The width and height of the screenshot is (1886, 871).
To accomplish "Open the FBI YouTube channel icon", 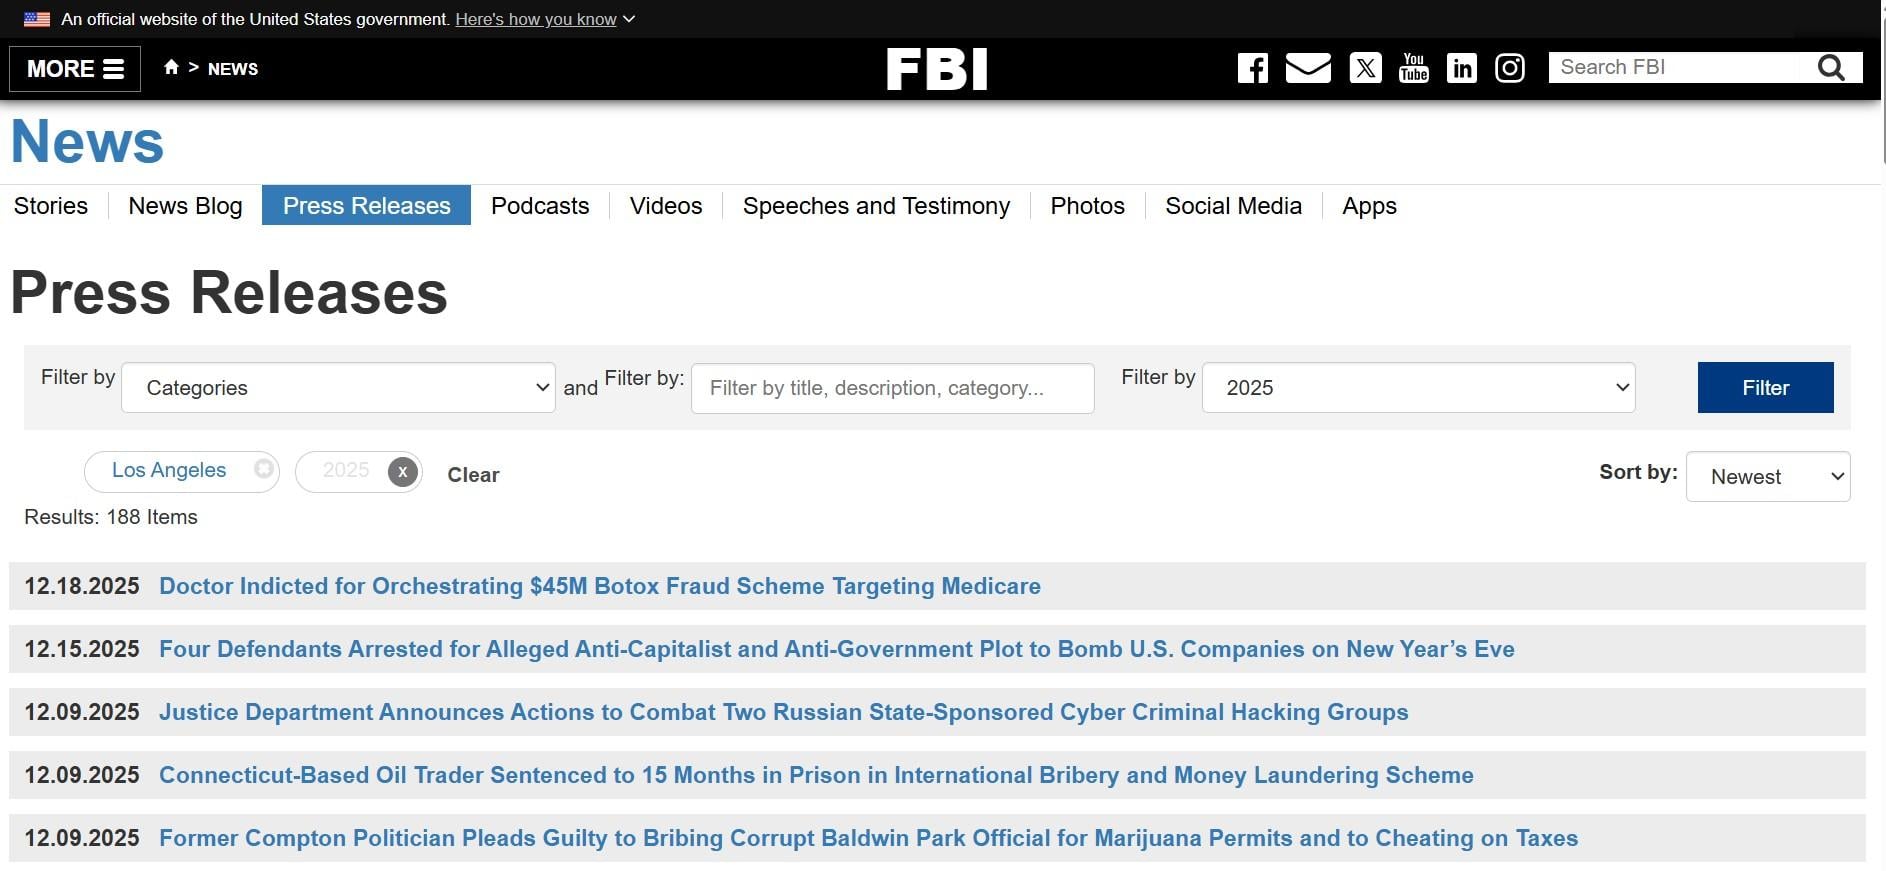I will (1413, 68).
